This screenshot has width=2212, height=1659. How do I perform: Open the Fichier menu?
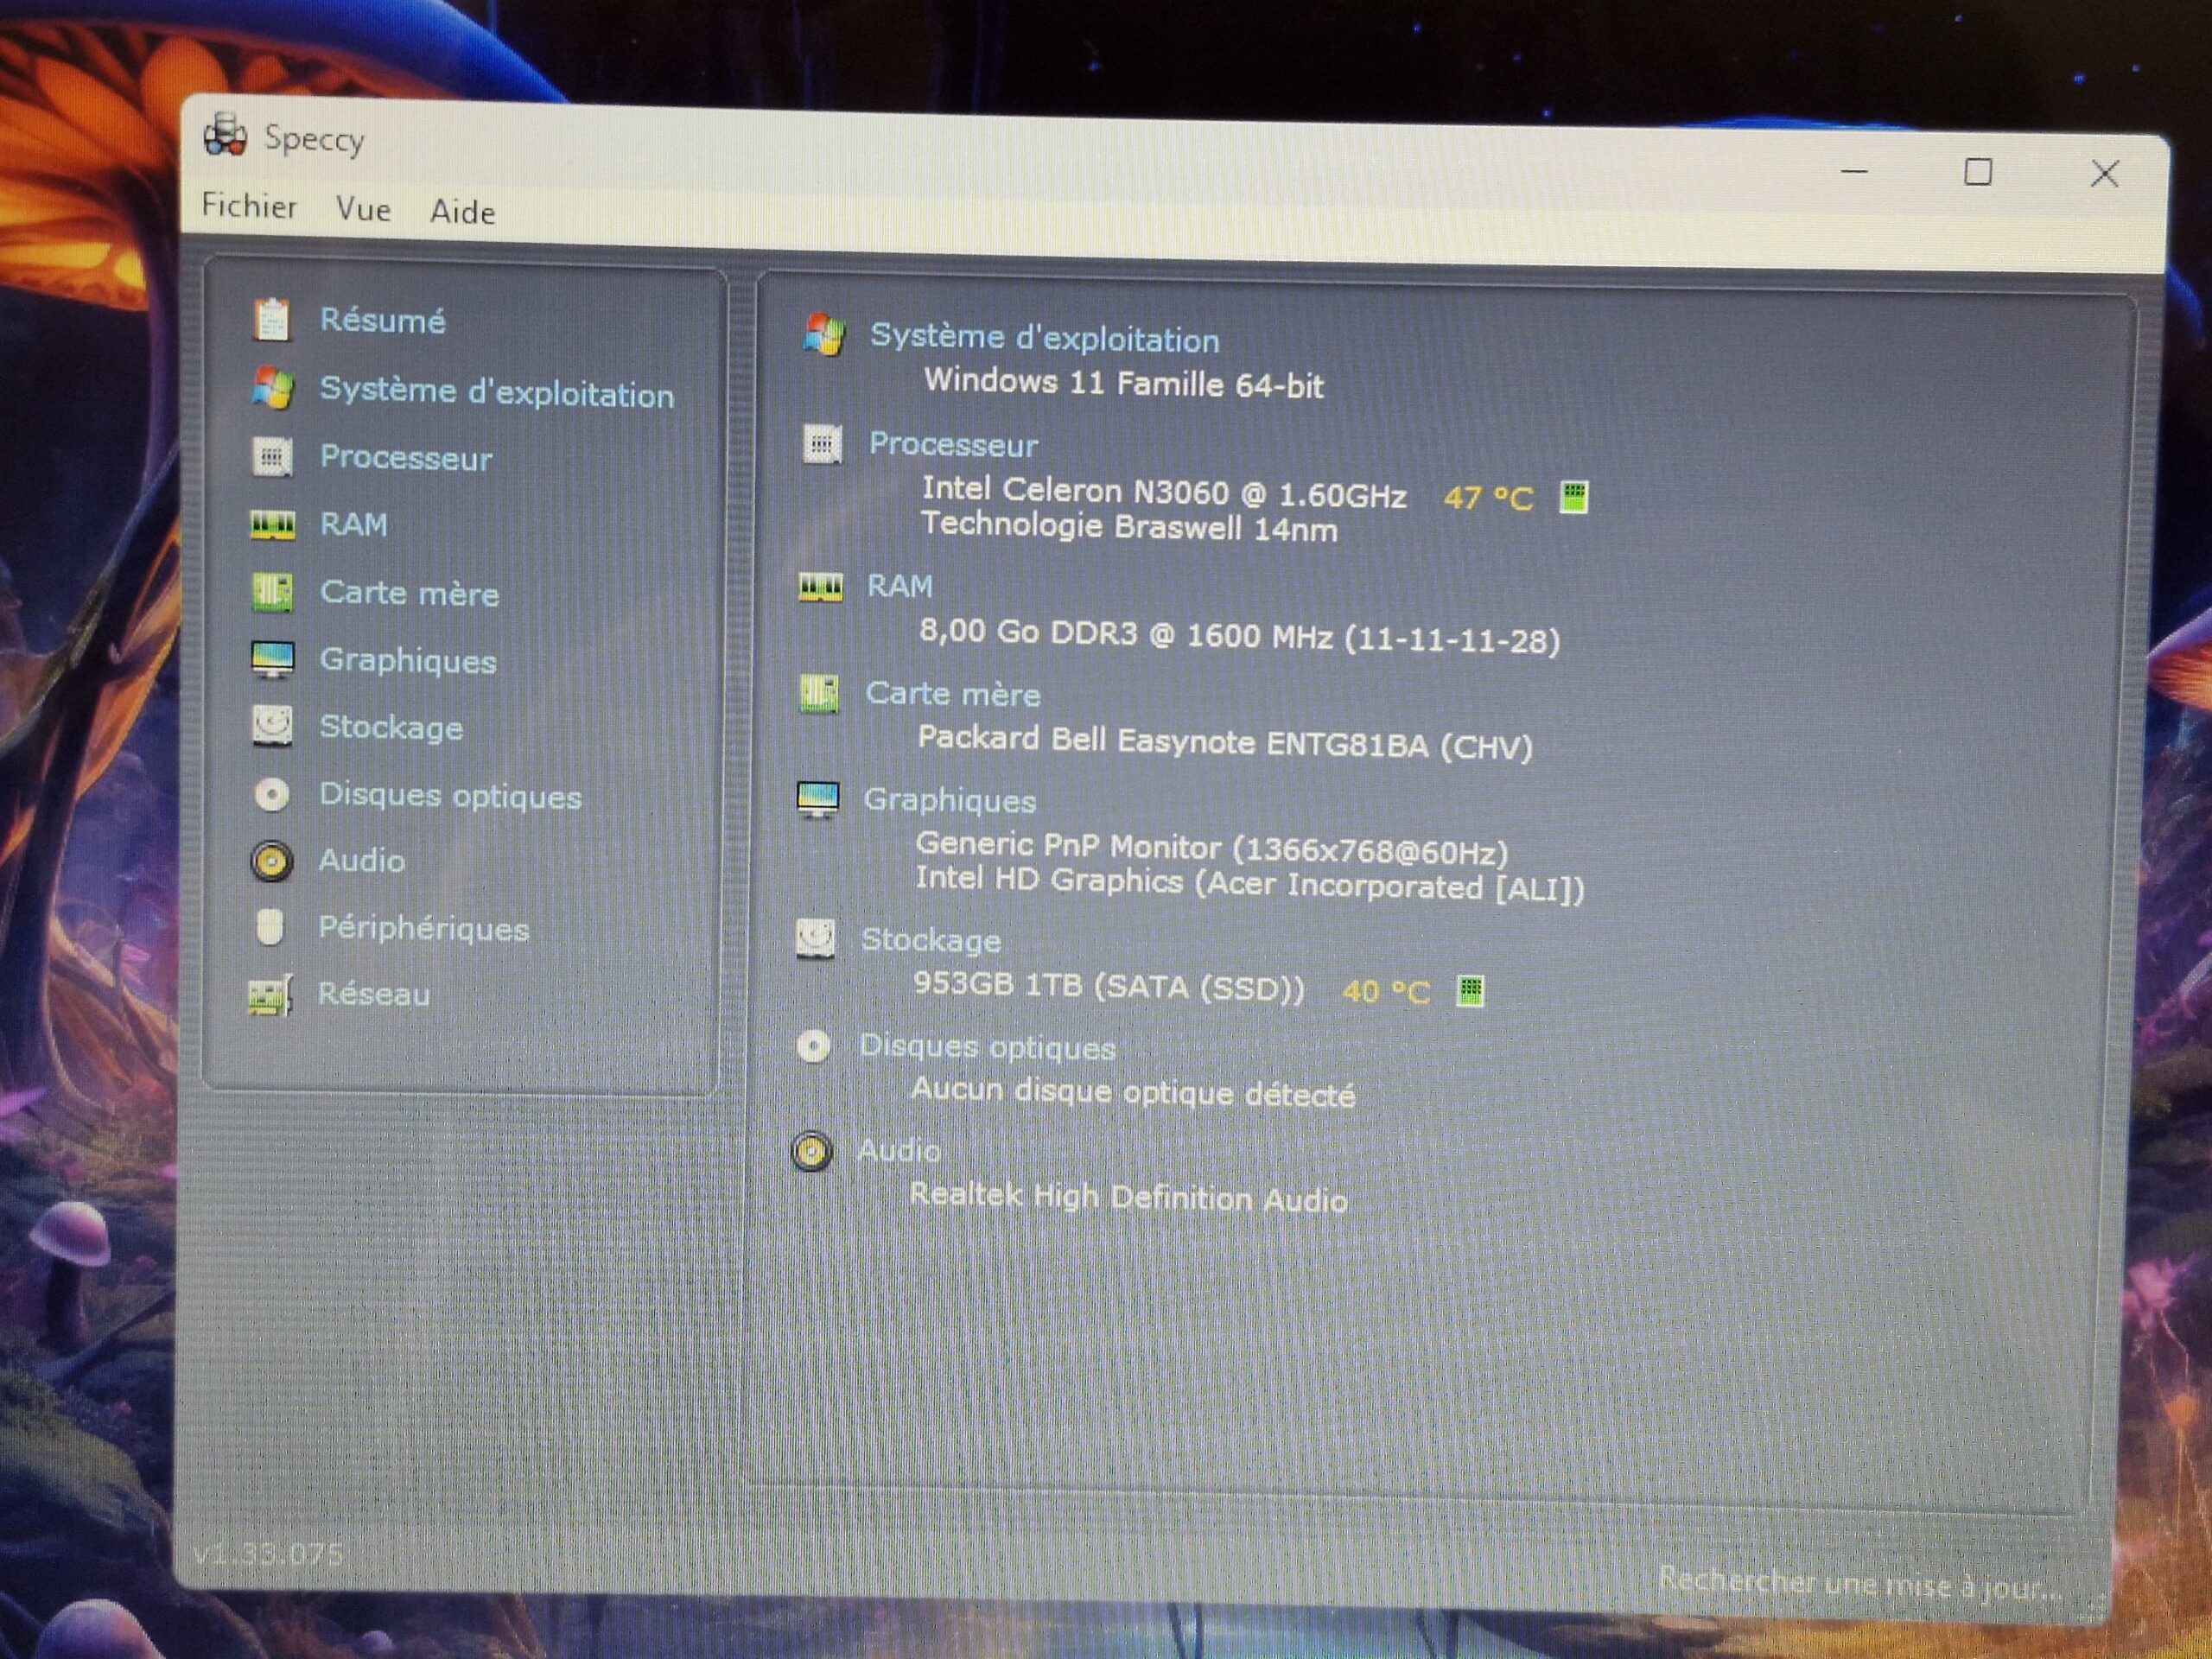(249, 206)
